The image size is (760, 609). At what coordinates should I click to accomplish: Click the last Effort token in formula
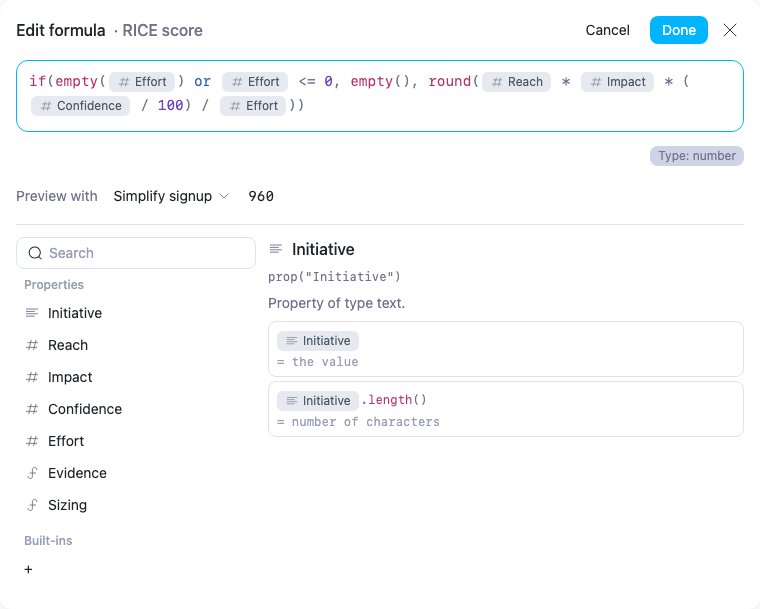(x=253, y=106)
